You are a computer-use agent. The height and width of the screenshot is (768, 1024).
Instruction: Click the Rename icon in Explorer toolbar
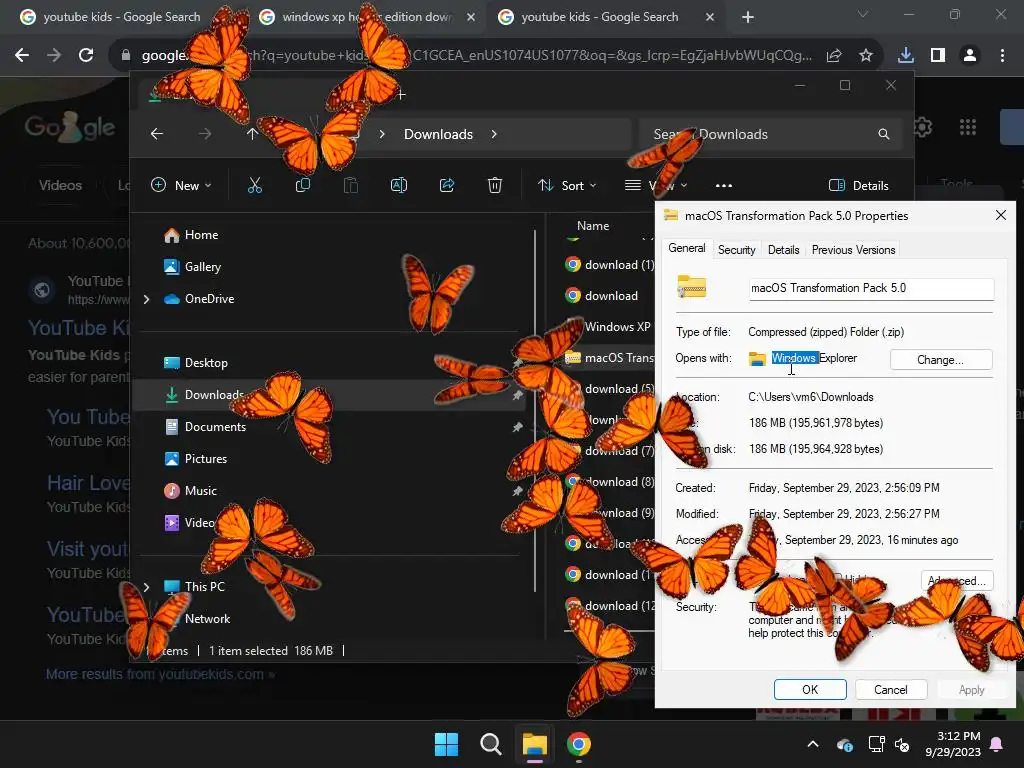(x=398, y=185)
